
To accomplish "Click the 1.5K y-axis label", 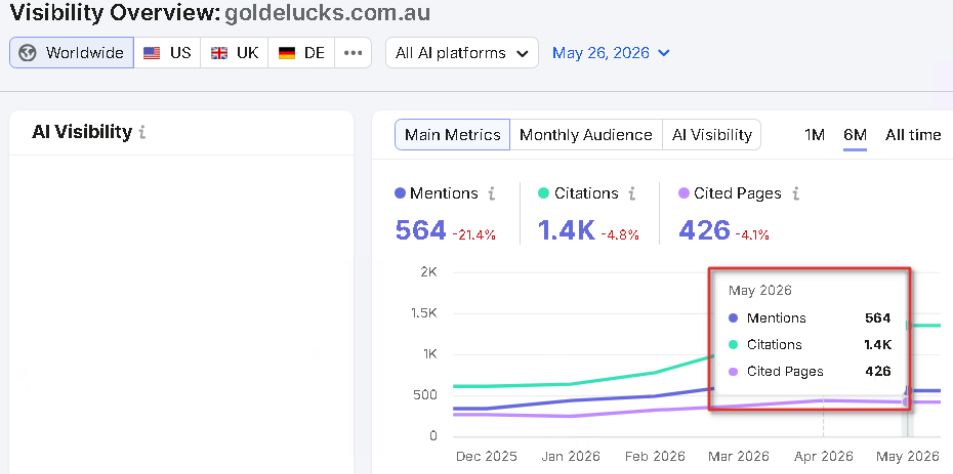I will coord(424,313).
